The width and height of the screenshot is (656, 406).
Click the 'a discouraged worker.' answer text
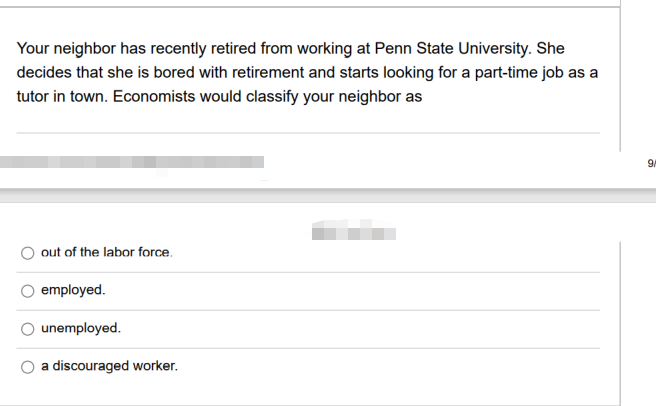point(109,366)
